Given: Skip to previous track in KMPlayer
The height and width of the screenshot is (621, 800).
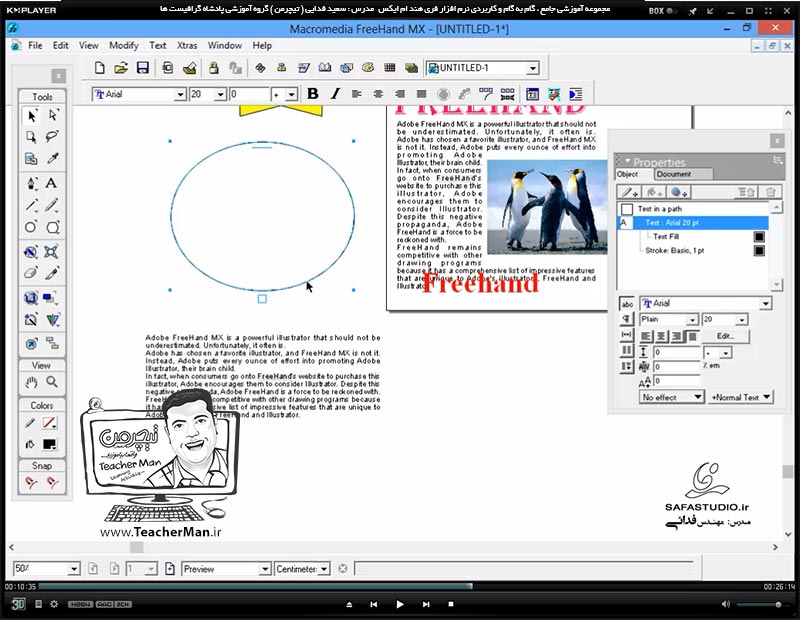Looking at the screenshot, I should 373,604.
